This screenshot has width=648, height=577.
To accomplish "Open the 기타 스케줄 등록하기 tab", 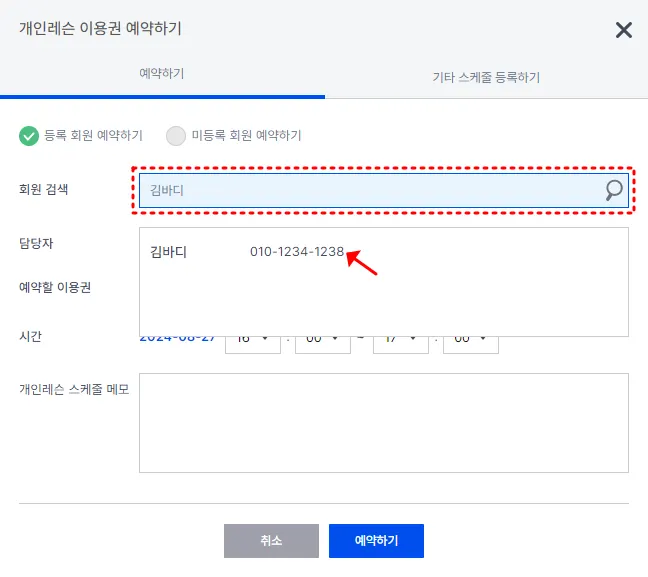I will click(x=486, y=77).
